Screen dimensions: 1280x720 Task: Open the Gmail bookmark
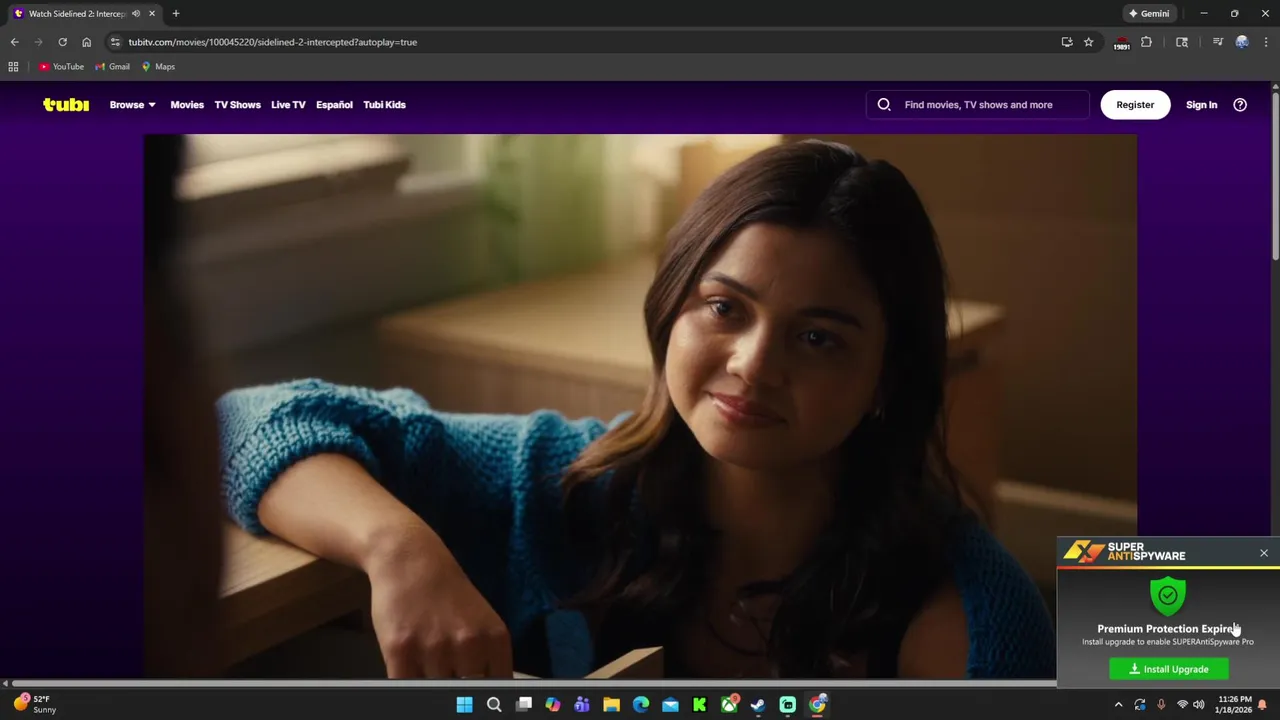tap(112, 67)
